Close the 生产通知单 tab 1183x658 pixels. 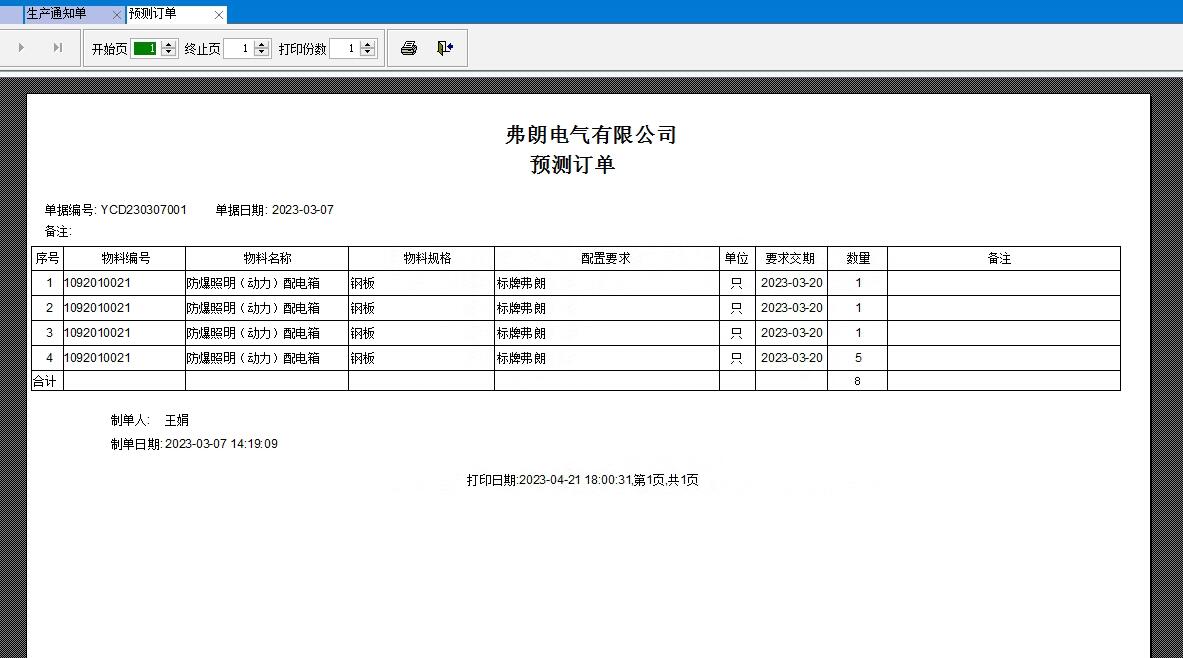[x=117, y=14]
